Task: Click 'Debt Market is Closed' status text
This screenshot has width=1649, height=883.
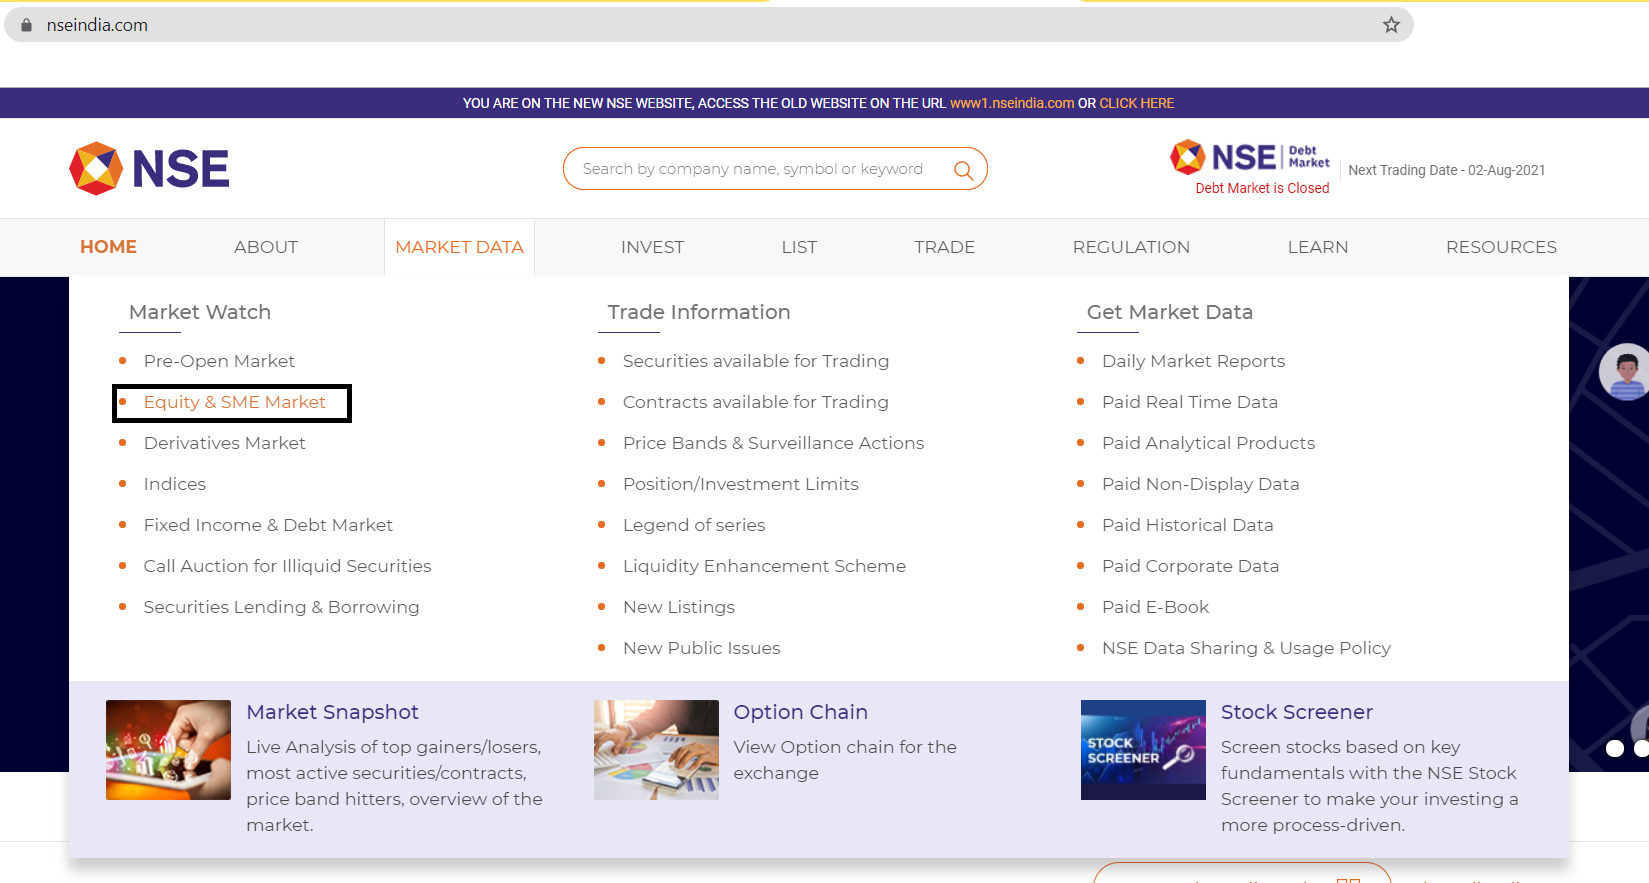Action: tap(1262, 188)
